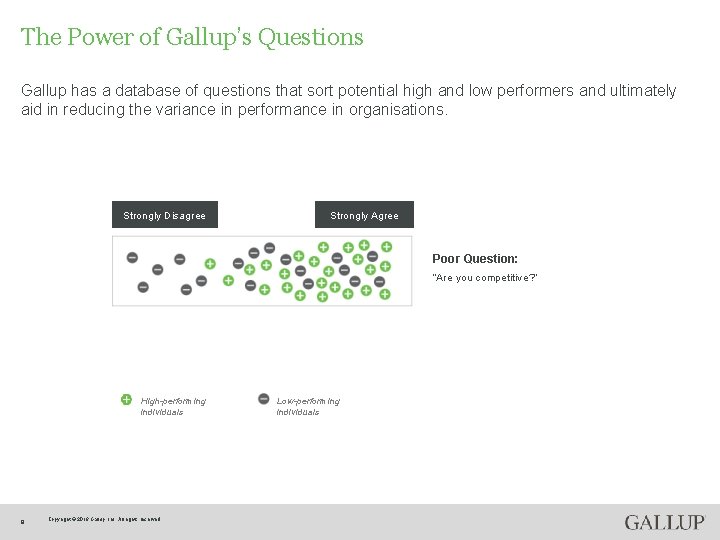Click the Strongly Agree label box
This screenshot has width=720, height=540.
coord(364,215)
